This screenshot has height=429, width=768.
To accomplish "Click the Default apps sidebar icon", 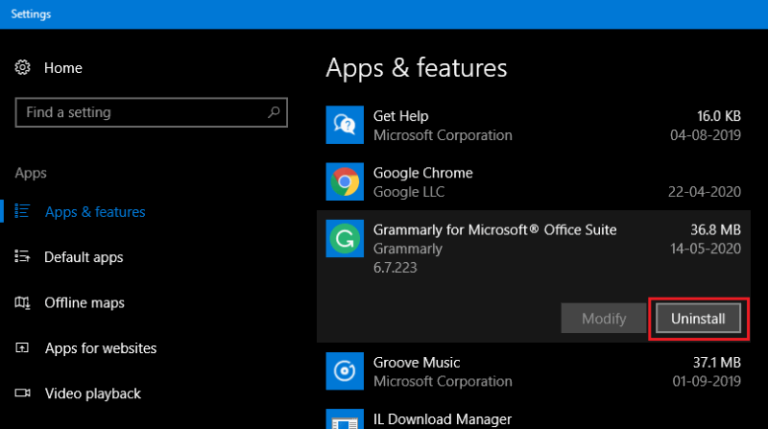I will [x=23, y=257].
